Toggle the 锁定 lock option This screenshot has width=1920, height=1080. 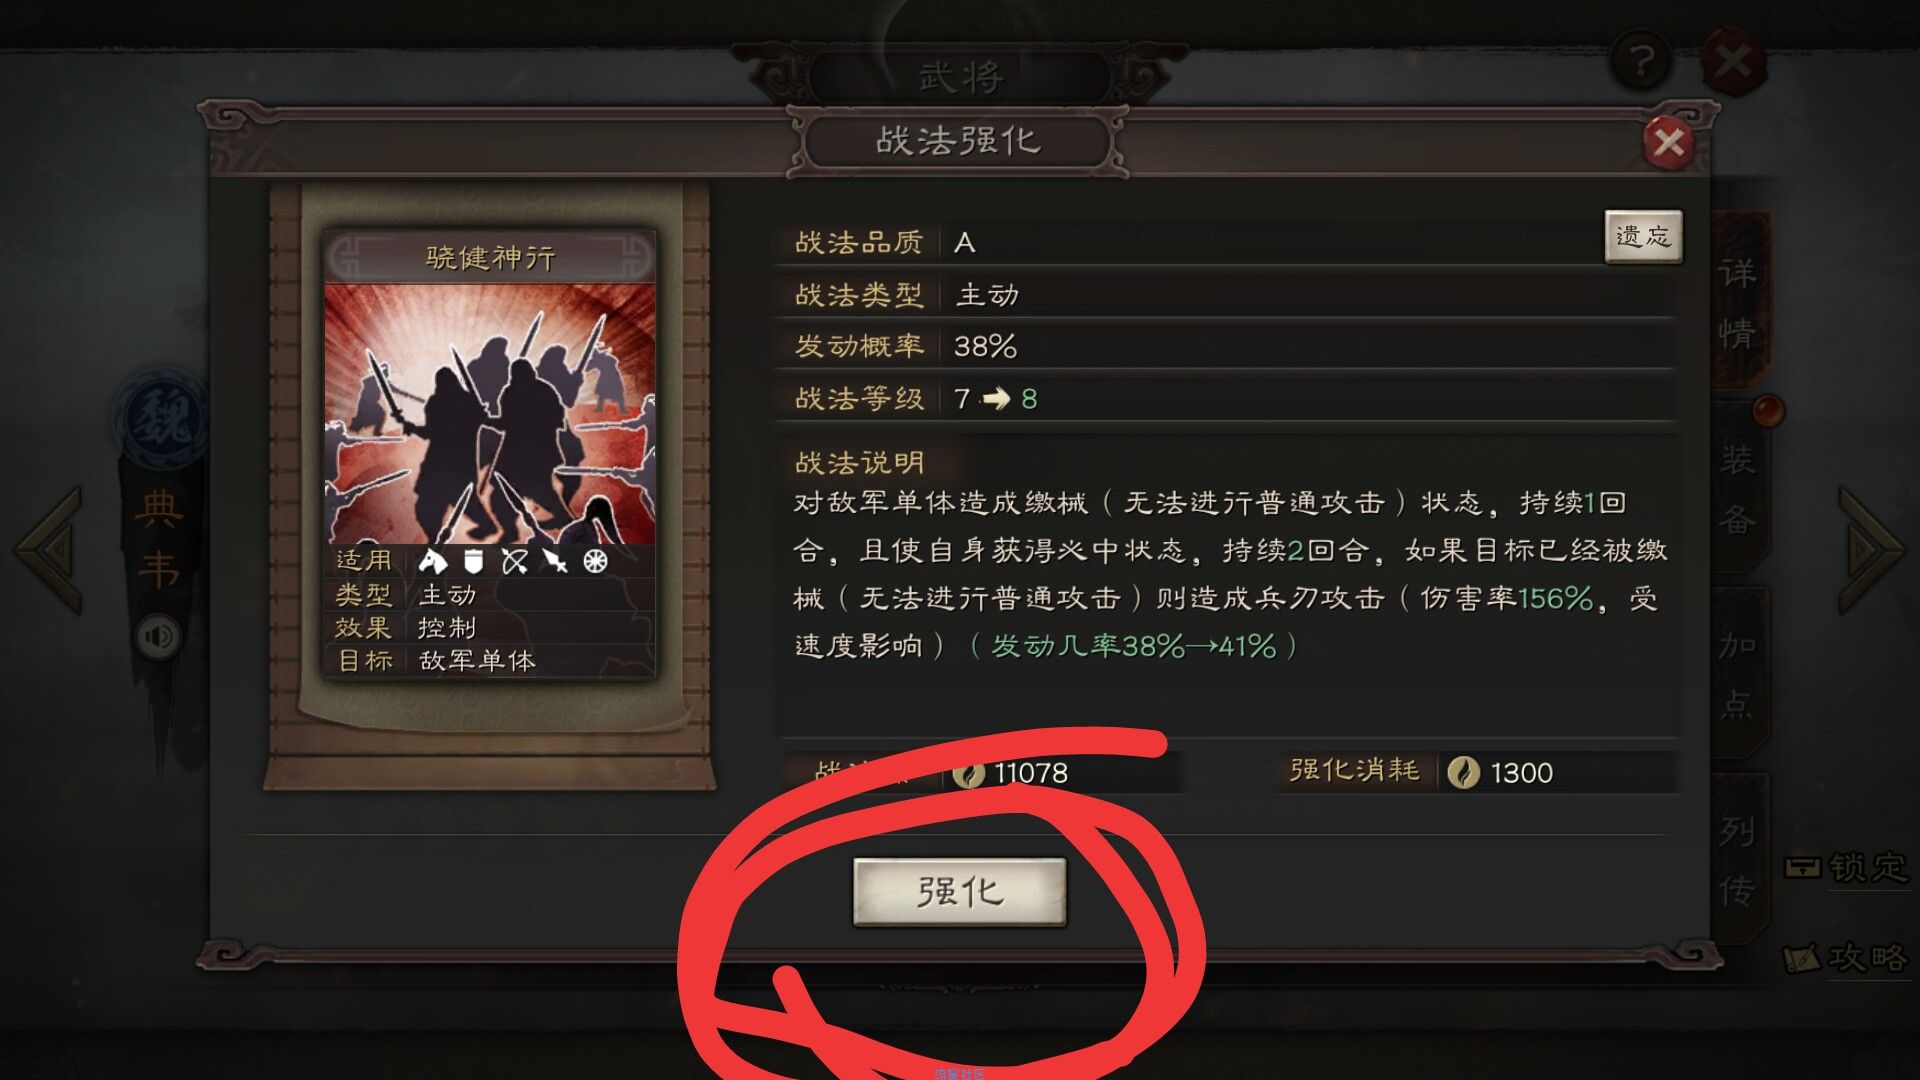pos(1847,867)
